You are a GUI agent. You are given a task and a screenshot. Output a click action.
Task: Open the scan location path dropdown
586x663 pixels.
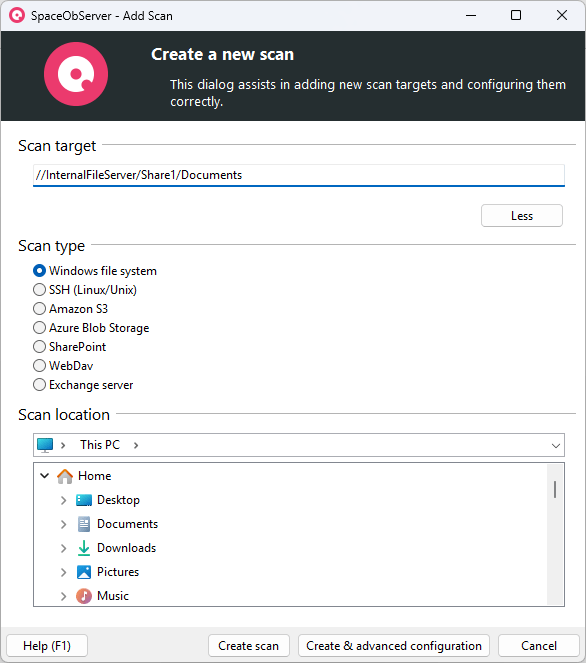click(556, 446)
